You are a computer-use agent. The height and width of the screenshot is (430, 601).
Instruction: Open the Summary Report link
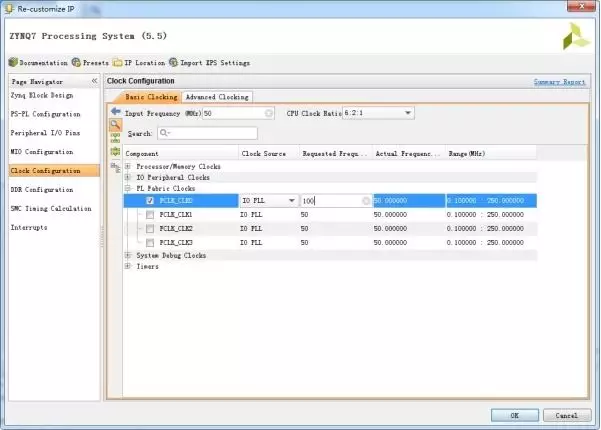[x=559, y=82]
